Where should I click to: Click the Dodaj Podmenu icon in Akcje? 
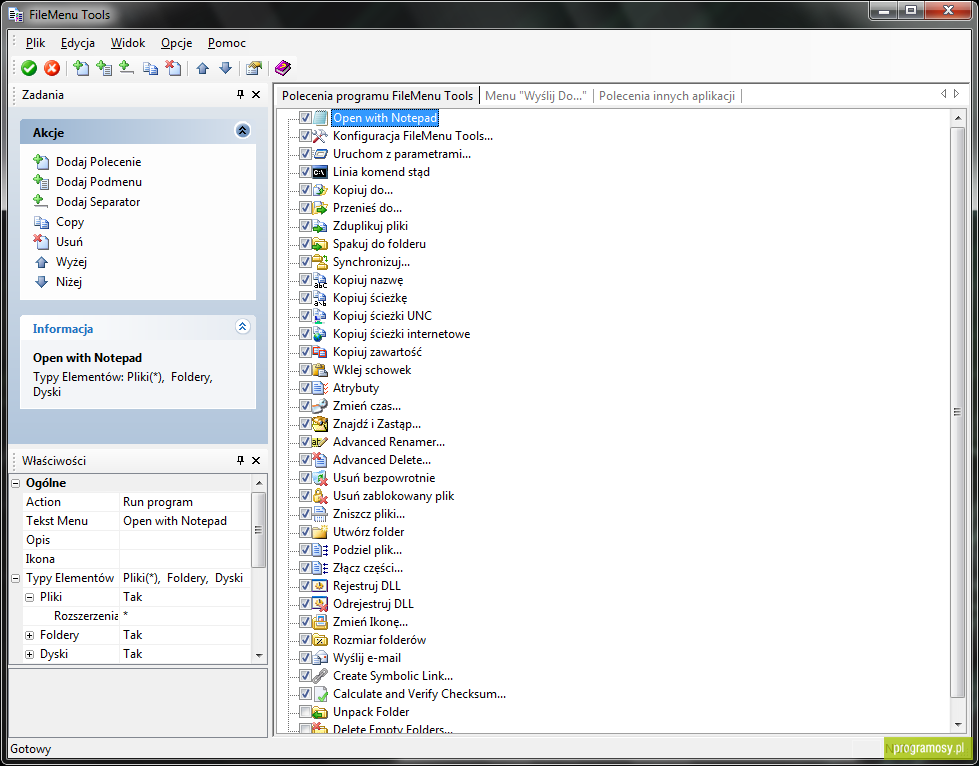coord(41,182)
